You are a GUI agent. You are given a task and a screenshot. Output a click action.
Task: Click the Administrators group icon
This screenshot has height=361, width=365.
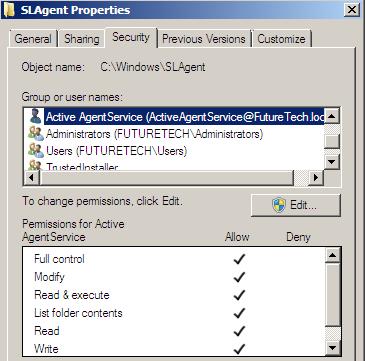click(x=36, y=134)
